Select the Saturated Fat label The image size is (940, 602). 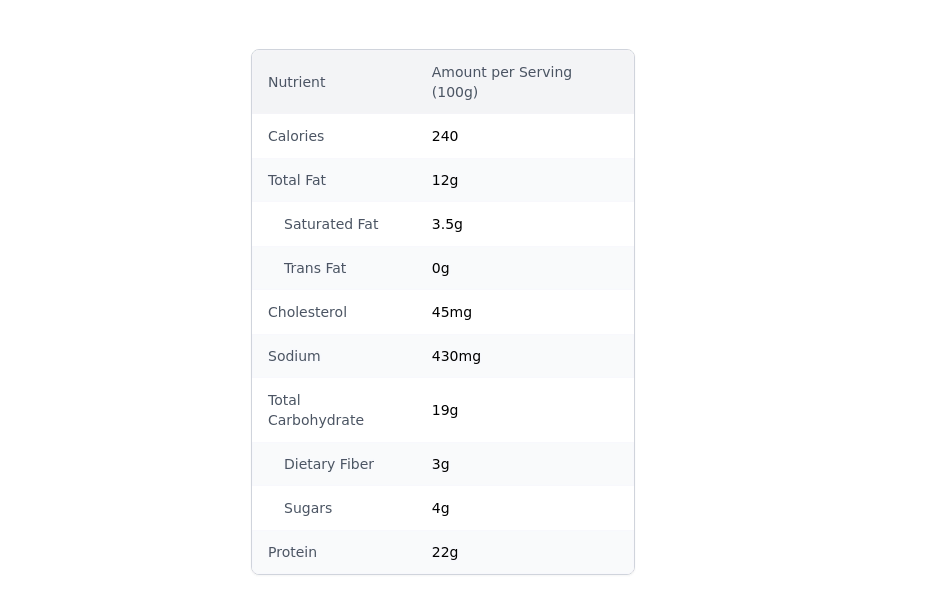331,224
